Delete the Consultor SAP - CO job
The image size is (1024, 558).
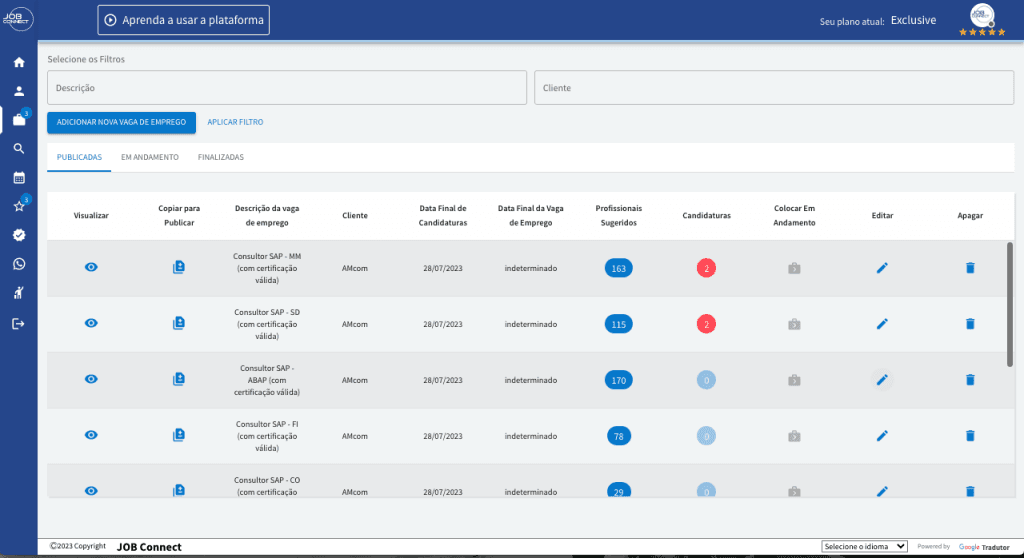(x=970, y=491)
